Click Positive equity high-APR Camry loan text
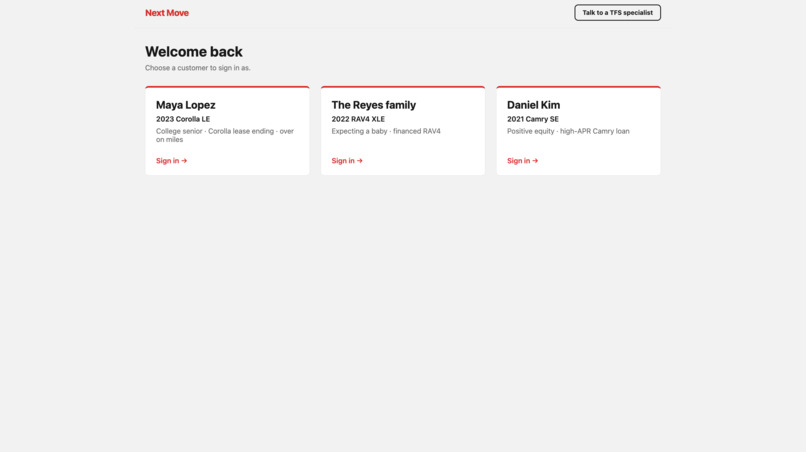Screen dimensions: 806x452 569,131
